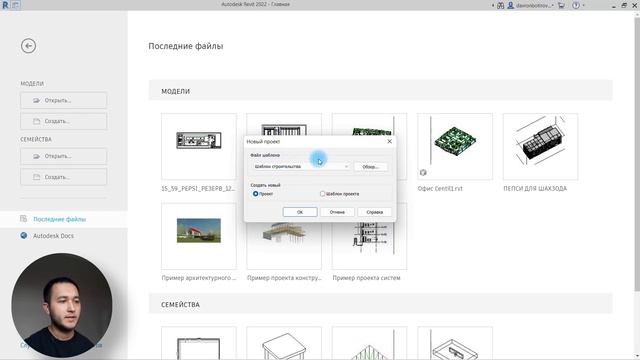The height and width of the screenshot is (360, 640).
Task: Open the Файл шаблона template dropdown
Action: pos(301,167)
